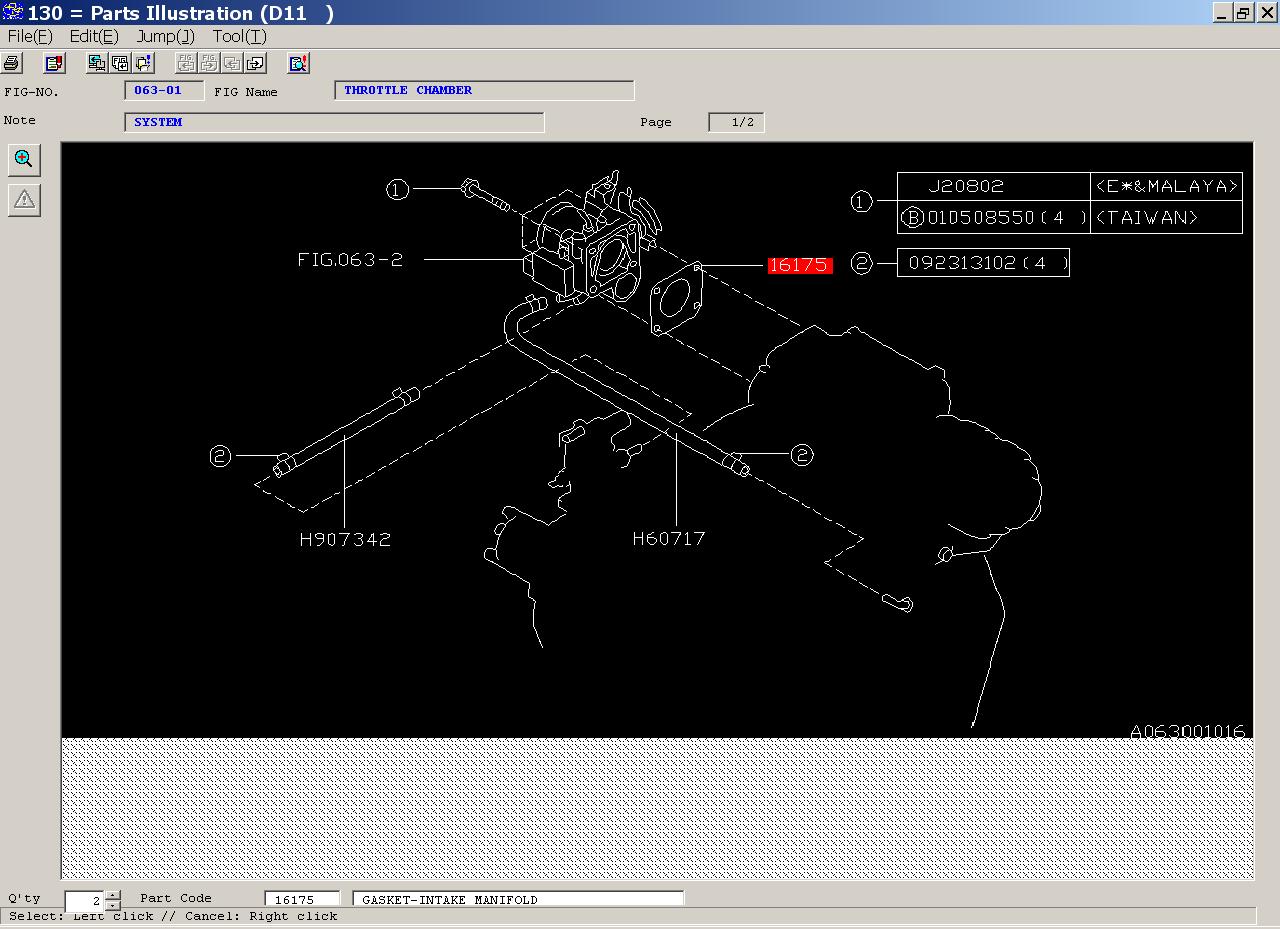The image size is (1280, 929).
Task: Click the zoom magnifier button beside illustration
Action: (x=24, y=159)
